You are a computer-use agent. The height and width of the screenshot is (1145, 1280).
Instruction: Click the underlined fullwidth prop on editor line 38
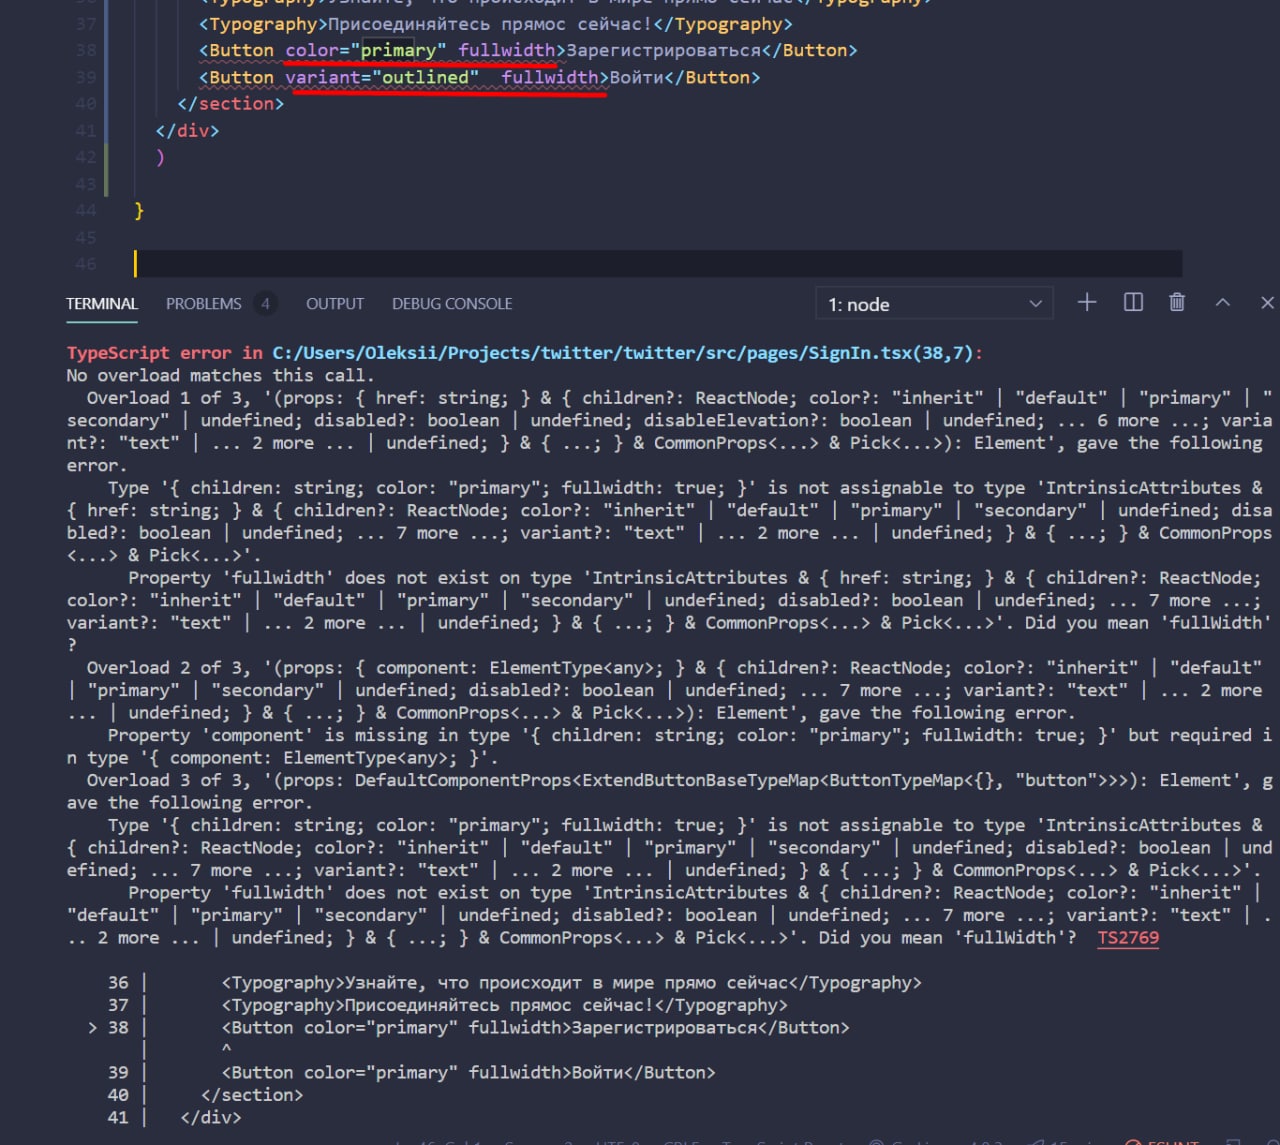point(507,50)
